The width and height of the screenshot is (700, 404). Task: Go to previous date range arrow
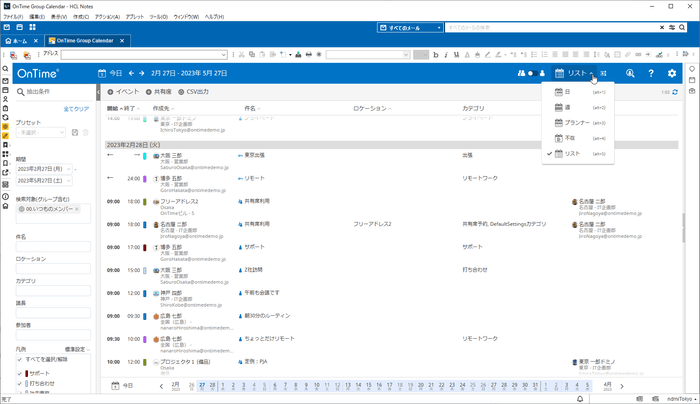pos(130,73)
